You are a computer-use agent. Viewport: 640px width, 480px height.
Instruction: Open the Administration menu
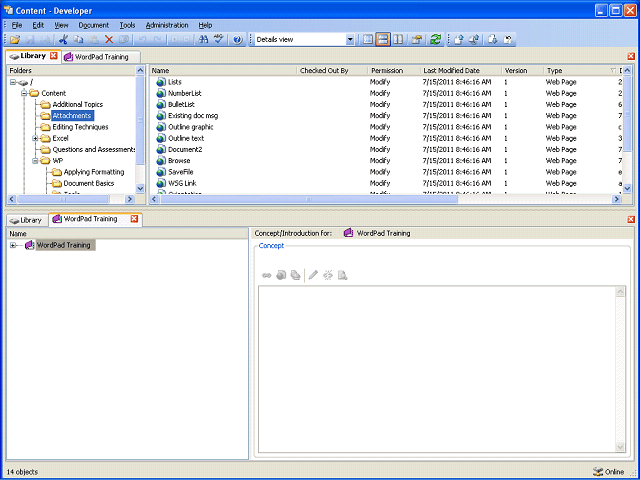click(x=167, y=25)
